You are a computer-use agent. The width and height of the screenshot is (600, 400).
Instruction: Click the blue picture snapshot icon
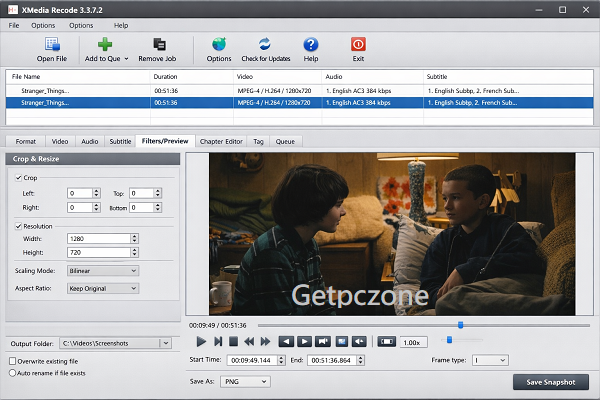coord(341,341)
